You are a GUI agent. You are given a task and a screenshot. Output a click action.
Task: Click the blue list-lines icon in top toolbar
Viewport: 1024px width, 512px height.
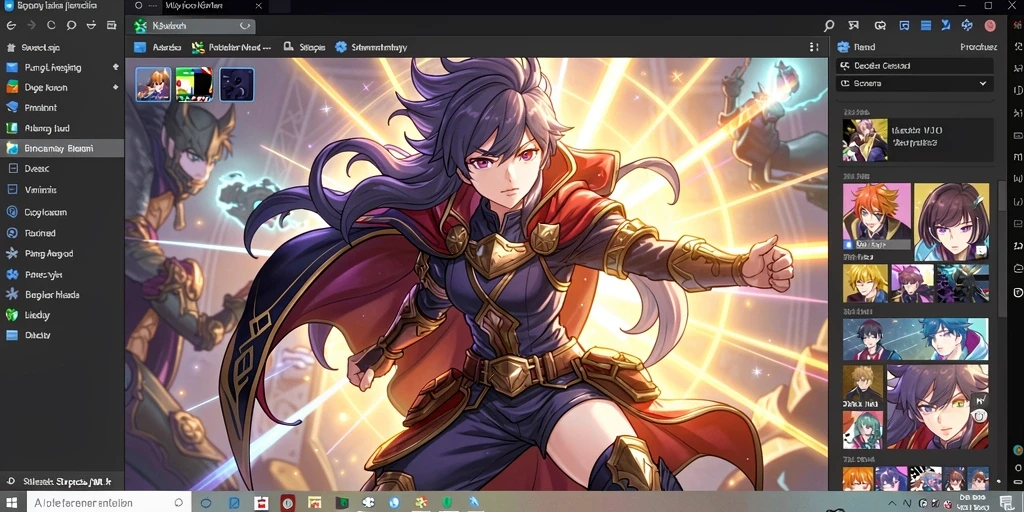point(925,26)
